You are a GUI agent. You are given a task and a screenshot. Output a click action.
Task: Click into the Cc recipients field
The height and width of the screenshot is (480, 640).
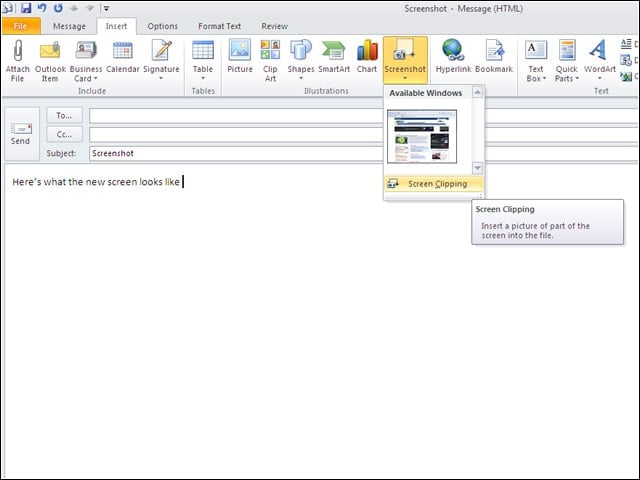coord(237,134)
